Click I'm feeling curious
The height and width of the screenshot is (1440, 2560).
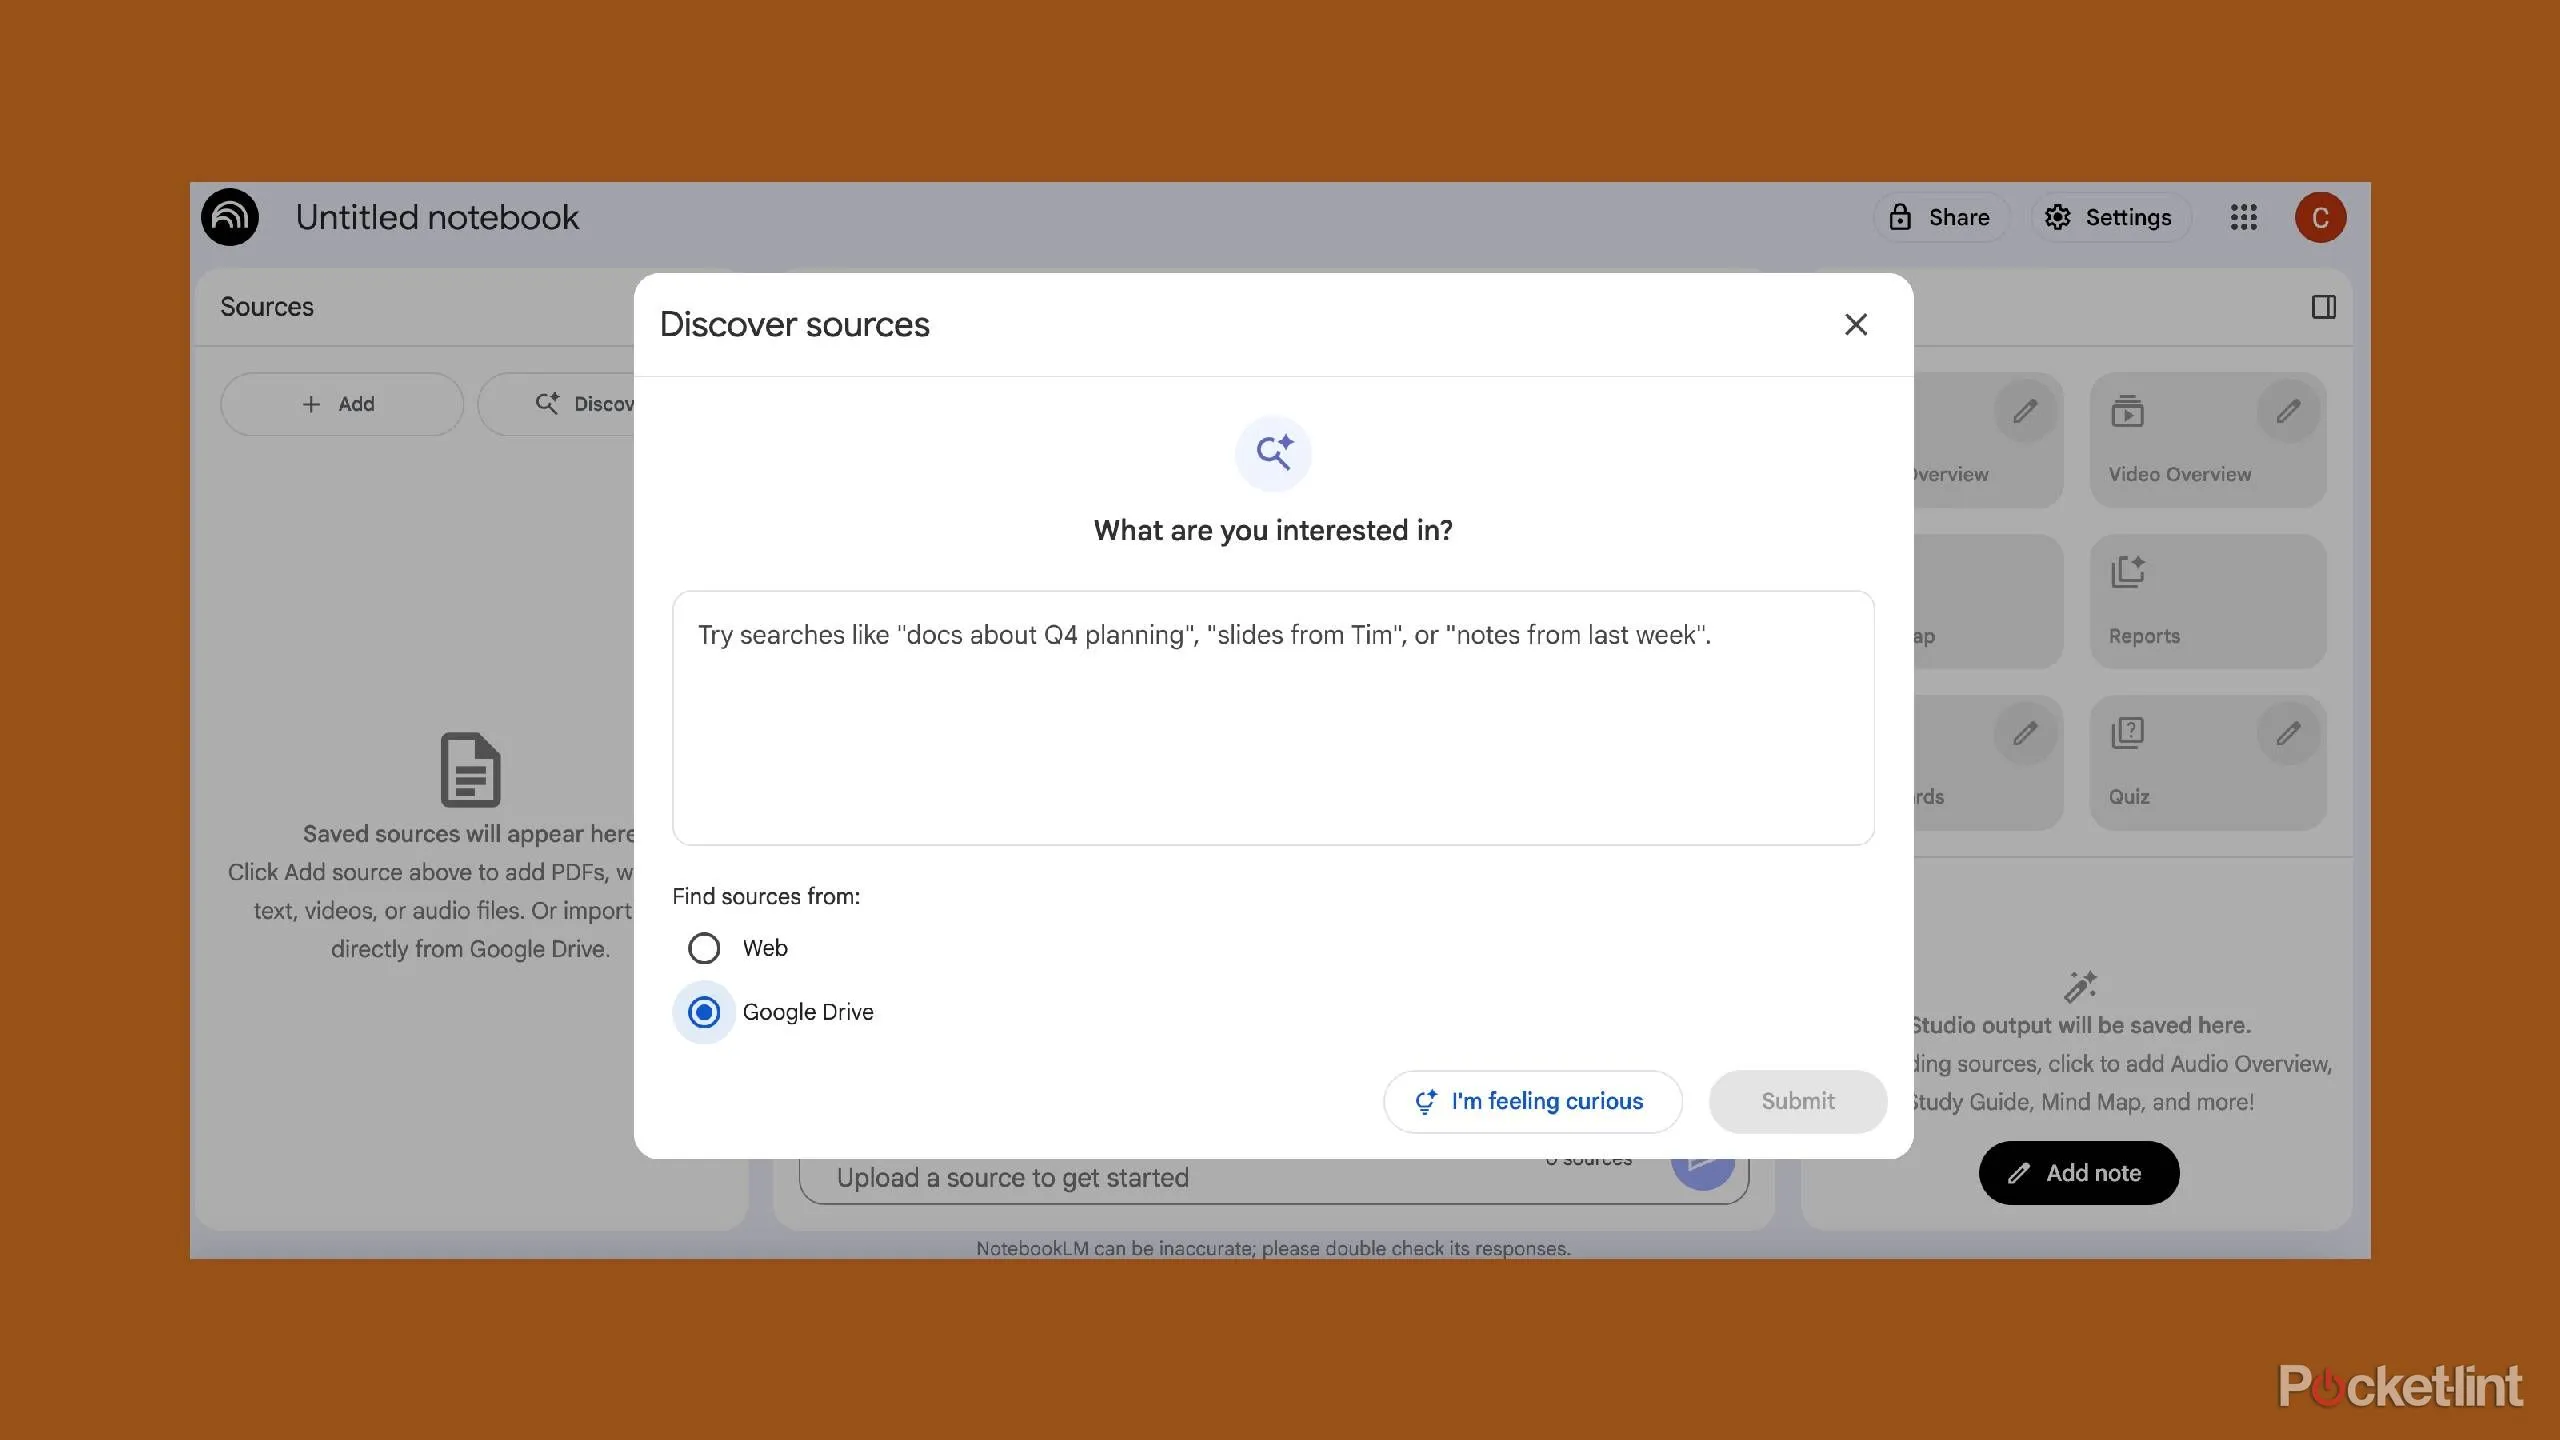(x=1531, y=1101)
